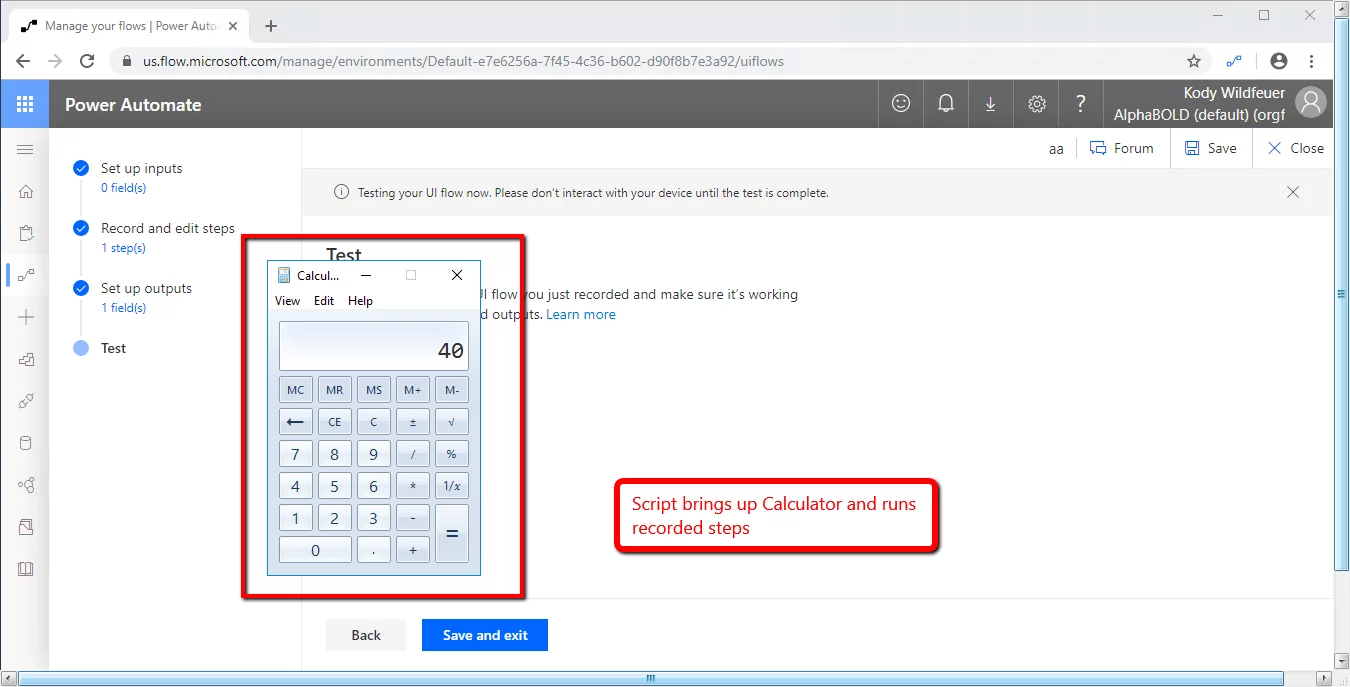Go to the Set up inputs step

tap(142, 168)
